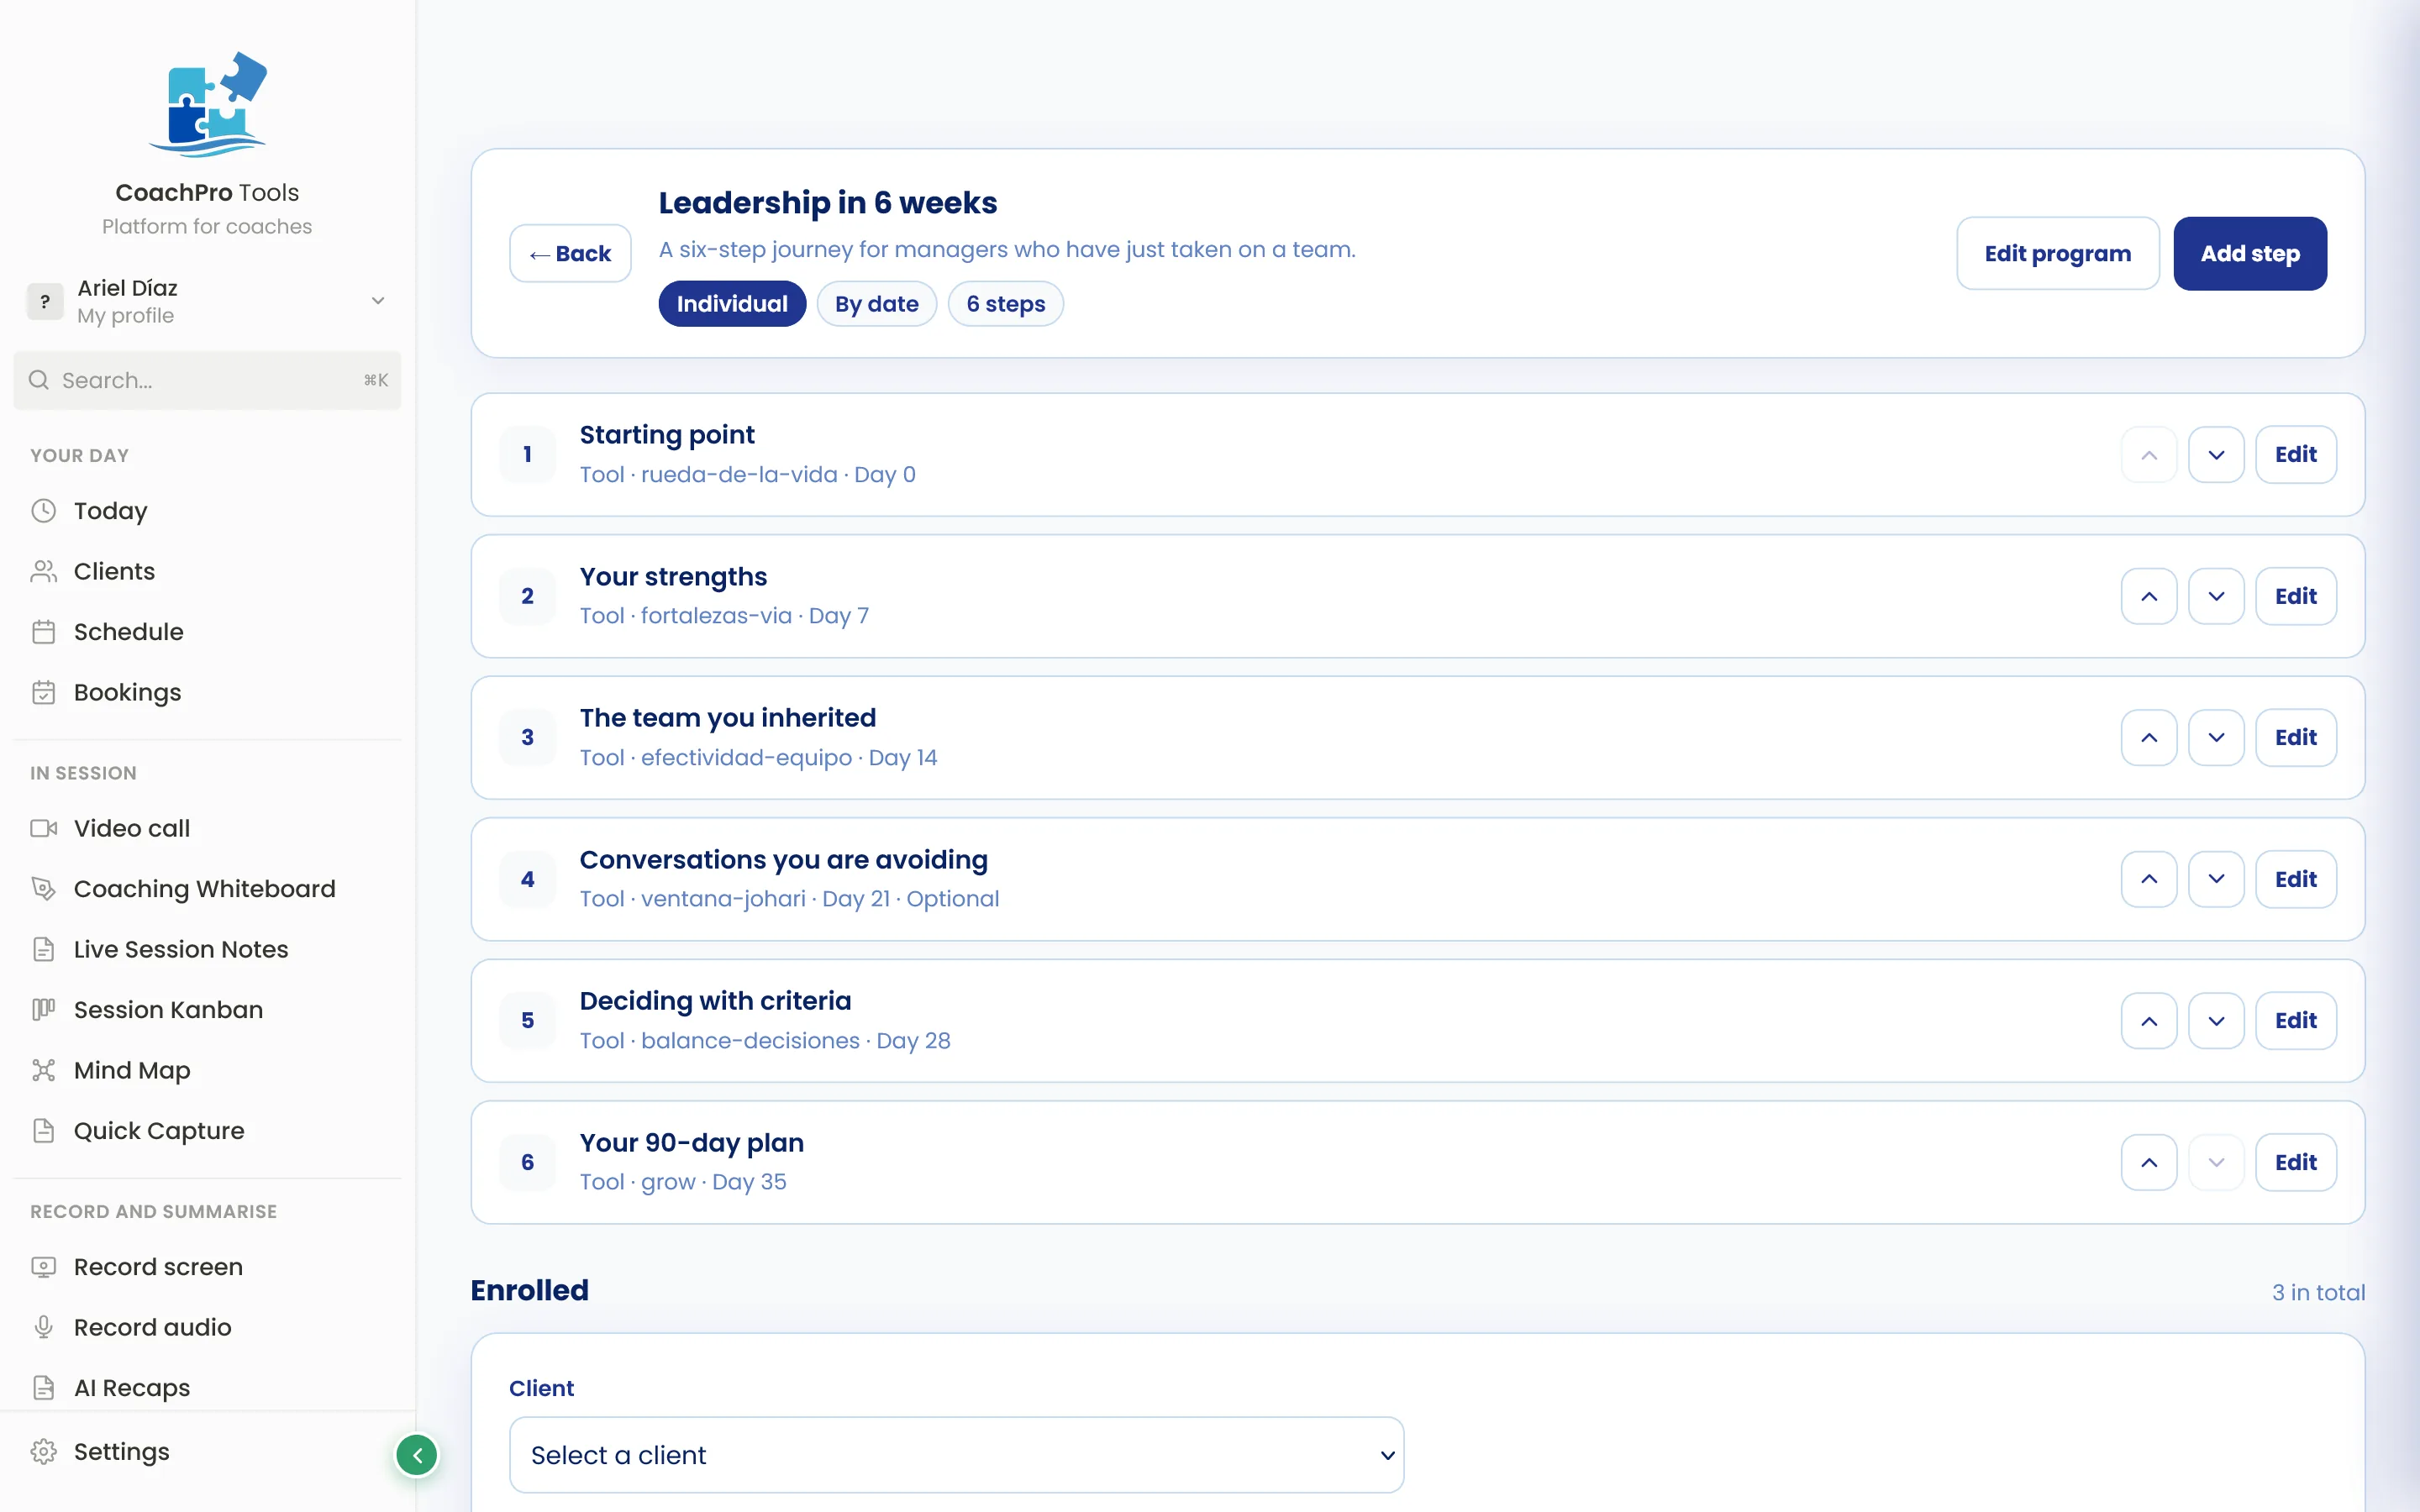Open AI Recaps page
The image size is (2420, 1512).
tap(131, 1388)
